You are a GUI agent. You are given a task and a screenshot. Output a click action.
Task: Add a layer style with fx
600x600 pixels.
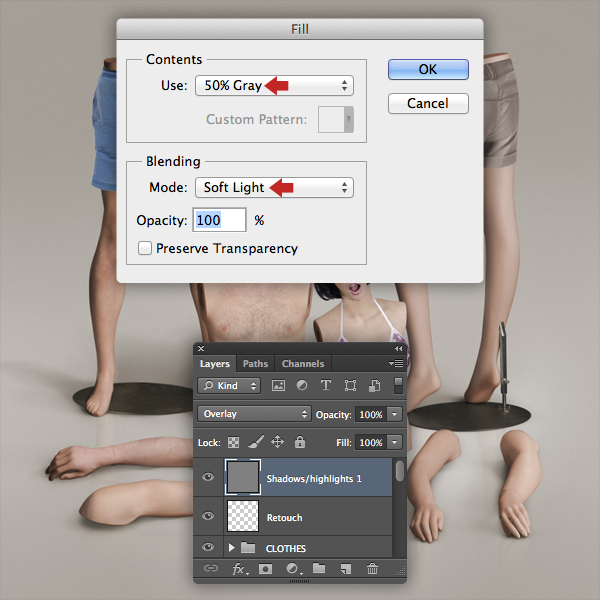click(x=240, y=569)
